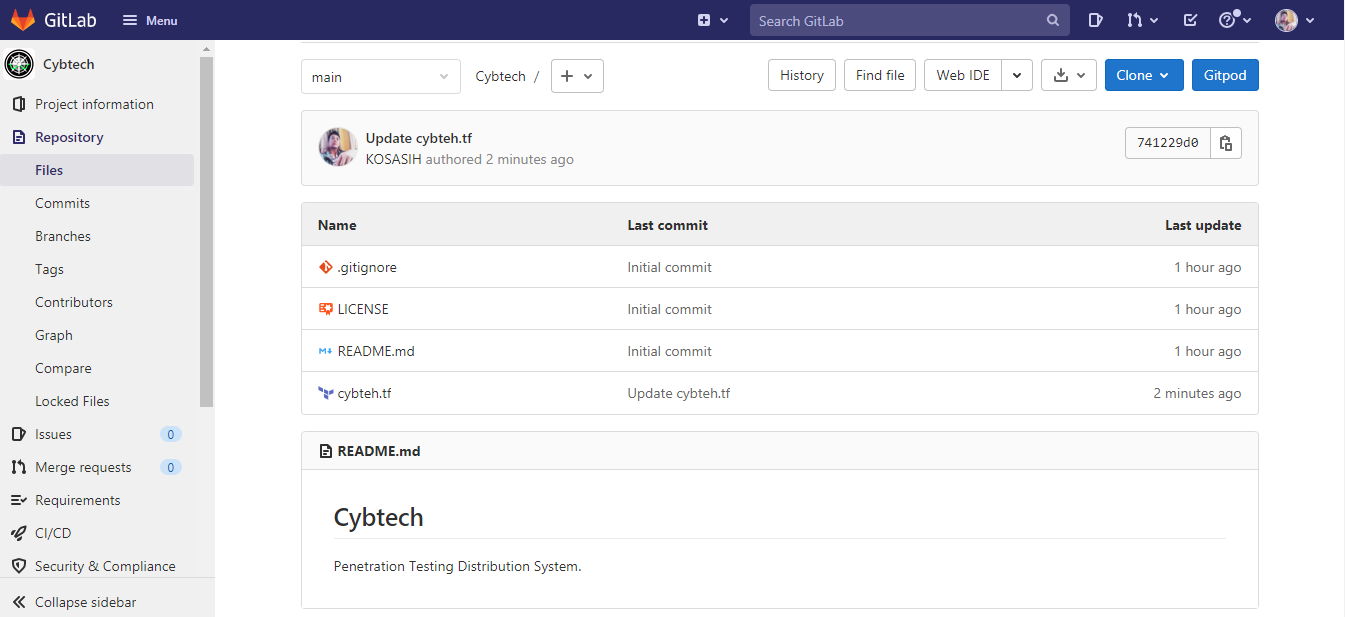Click the LICENSE file icon
This screenshot has width=1345, height=617.
325,309
